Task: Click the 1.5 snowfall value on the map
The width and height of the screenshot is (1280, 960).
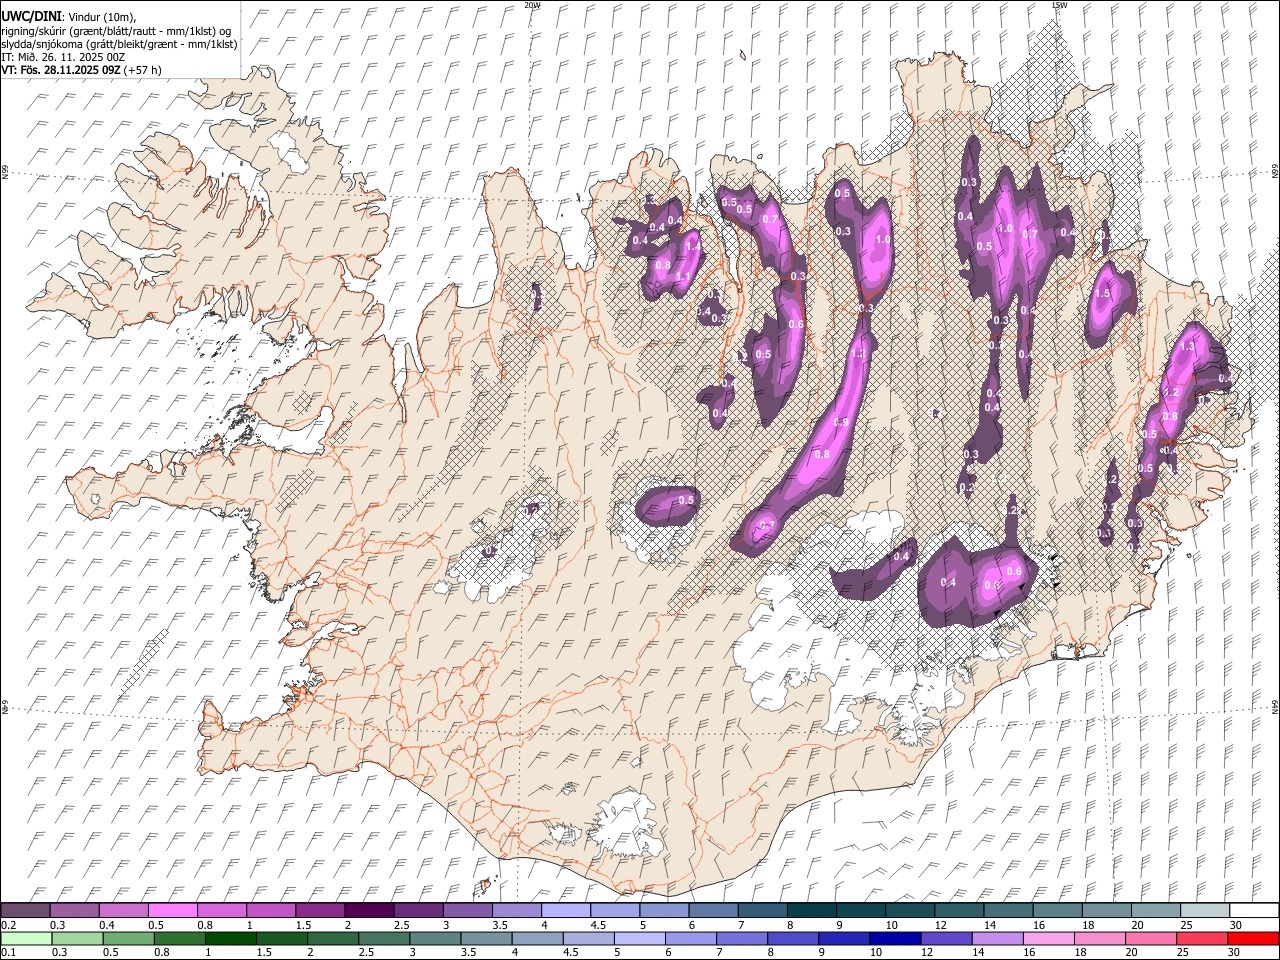Action: tap(1103, 294)
